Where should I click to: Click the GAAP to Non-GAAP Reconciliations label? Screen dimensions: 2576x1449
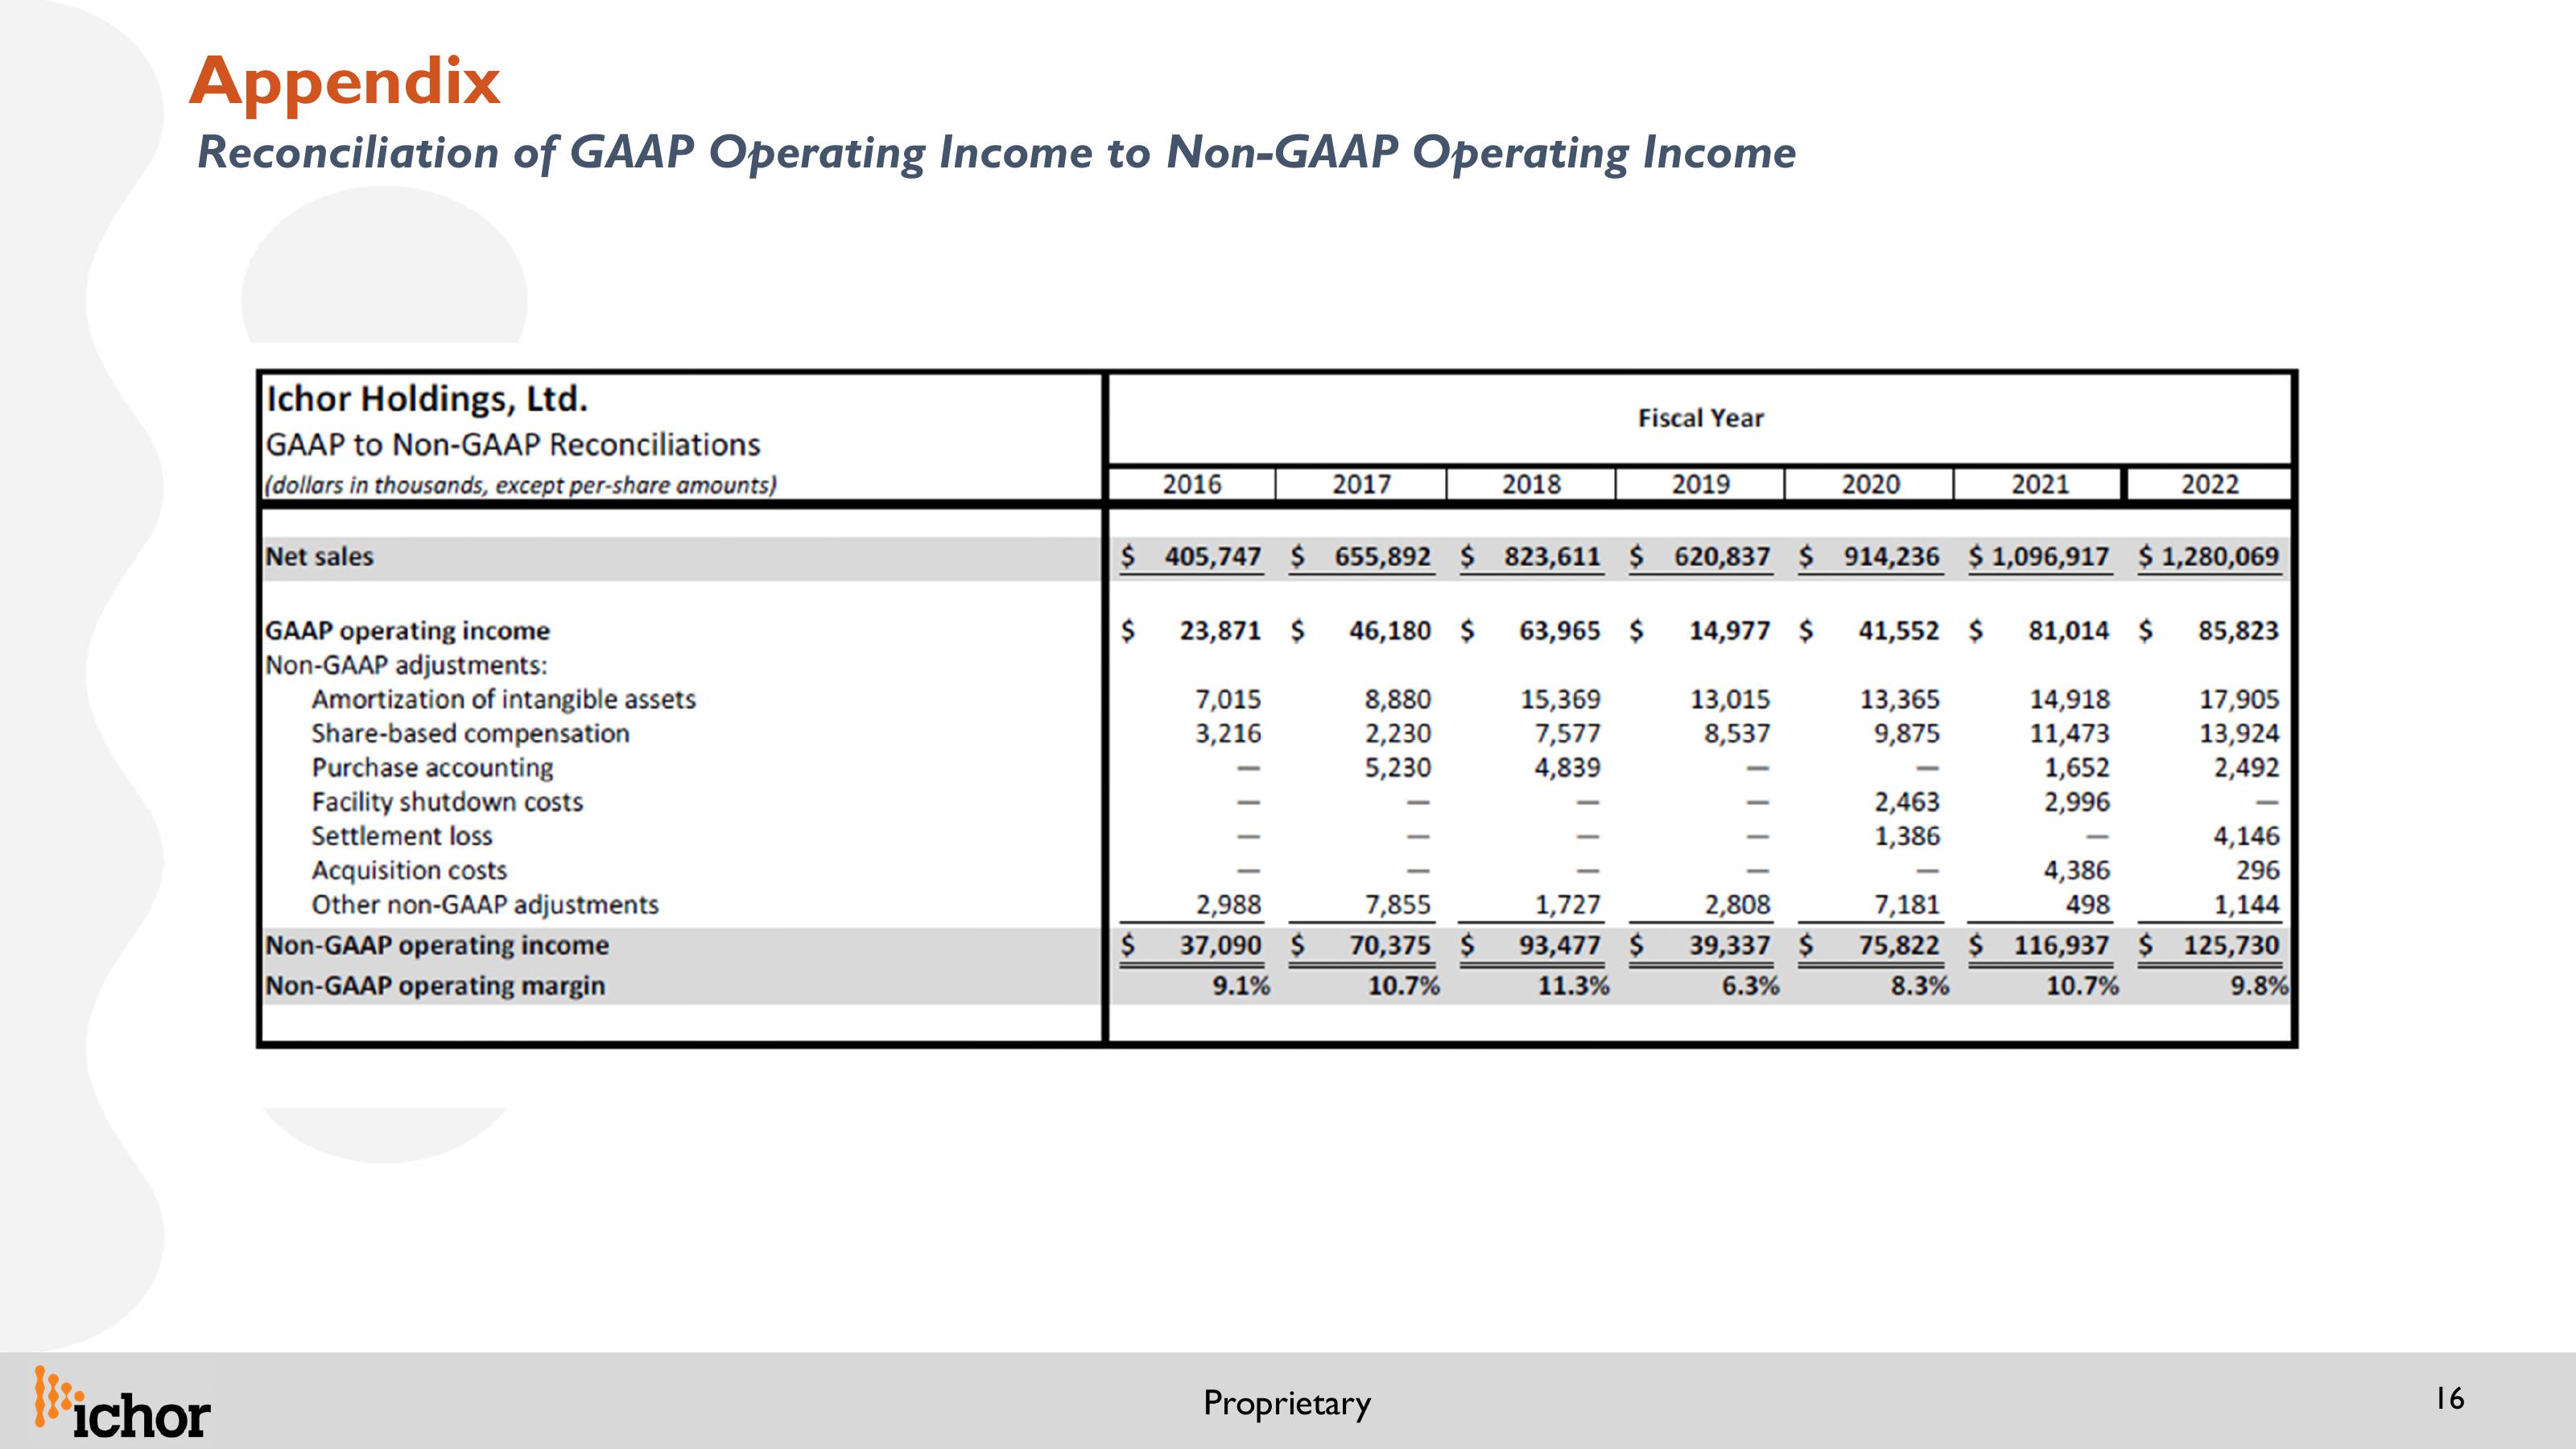pyautogui.click(x=513, y=444)
